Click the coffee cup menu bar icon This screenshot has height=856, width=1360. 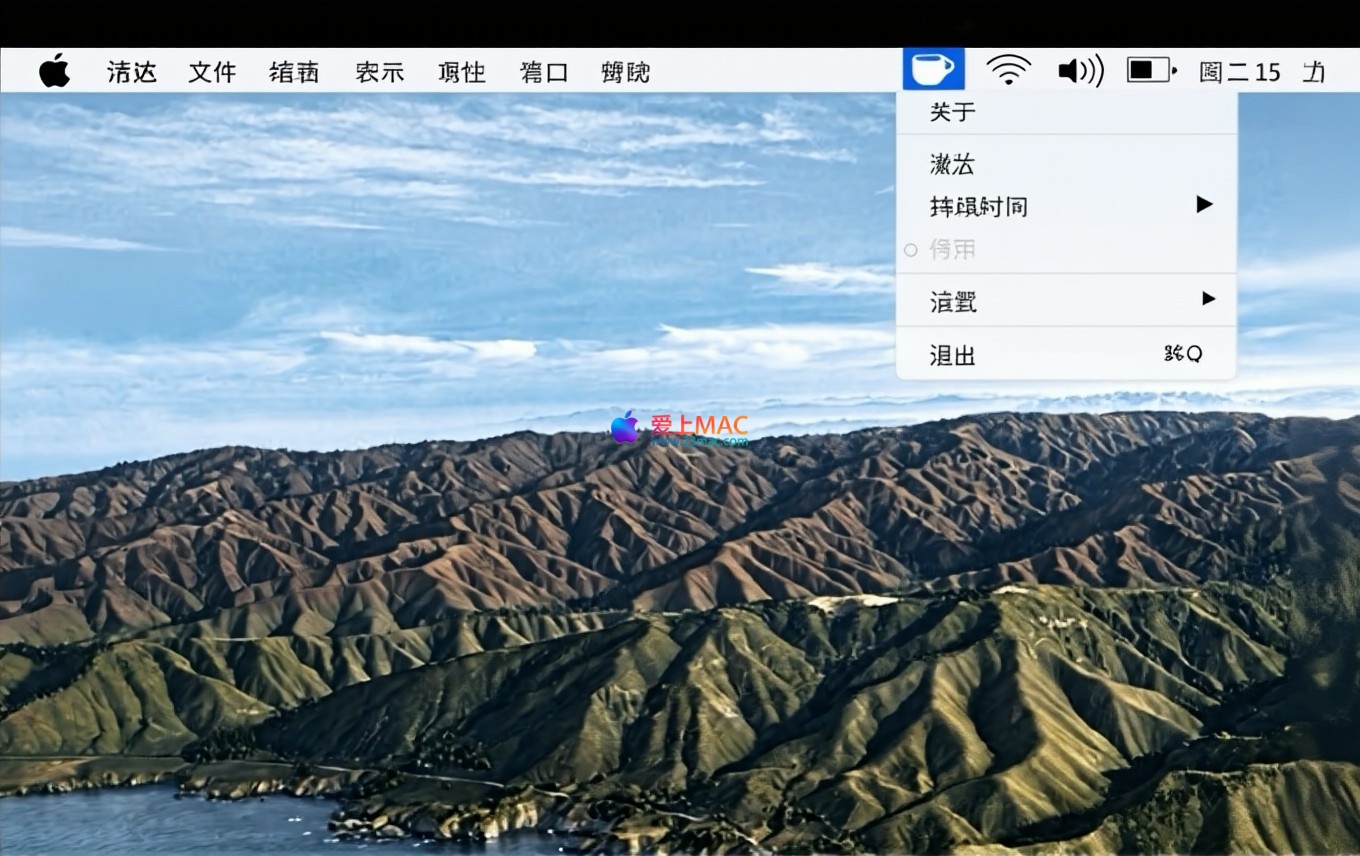[933, 70]
